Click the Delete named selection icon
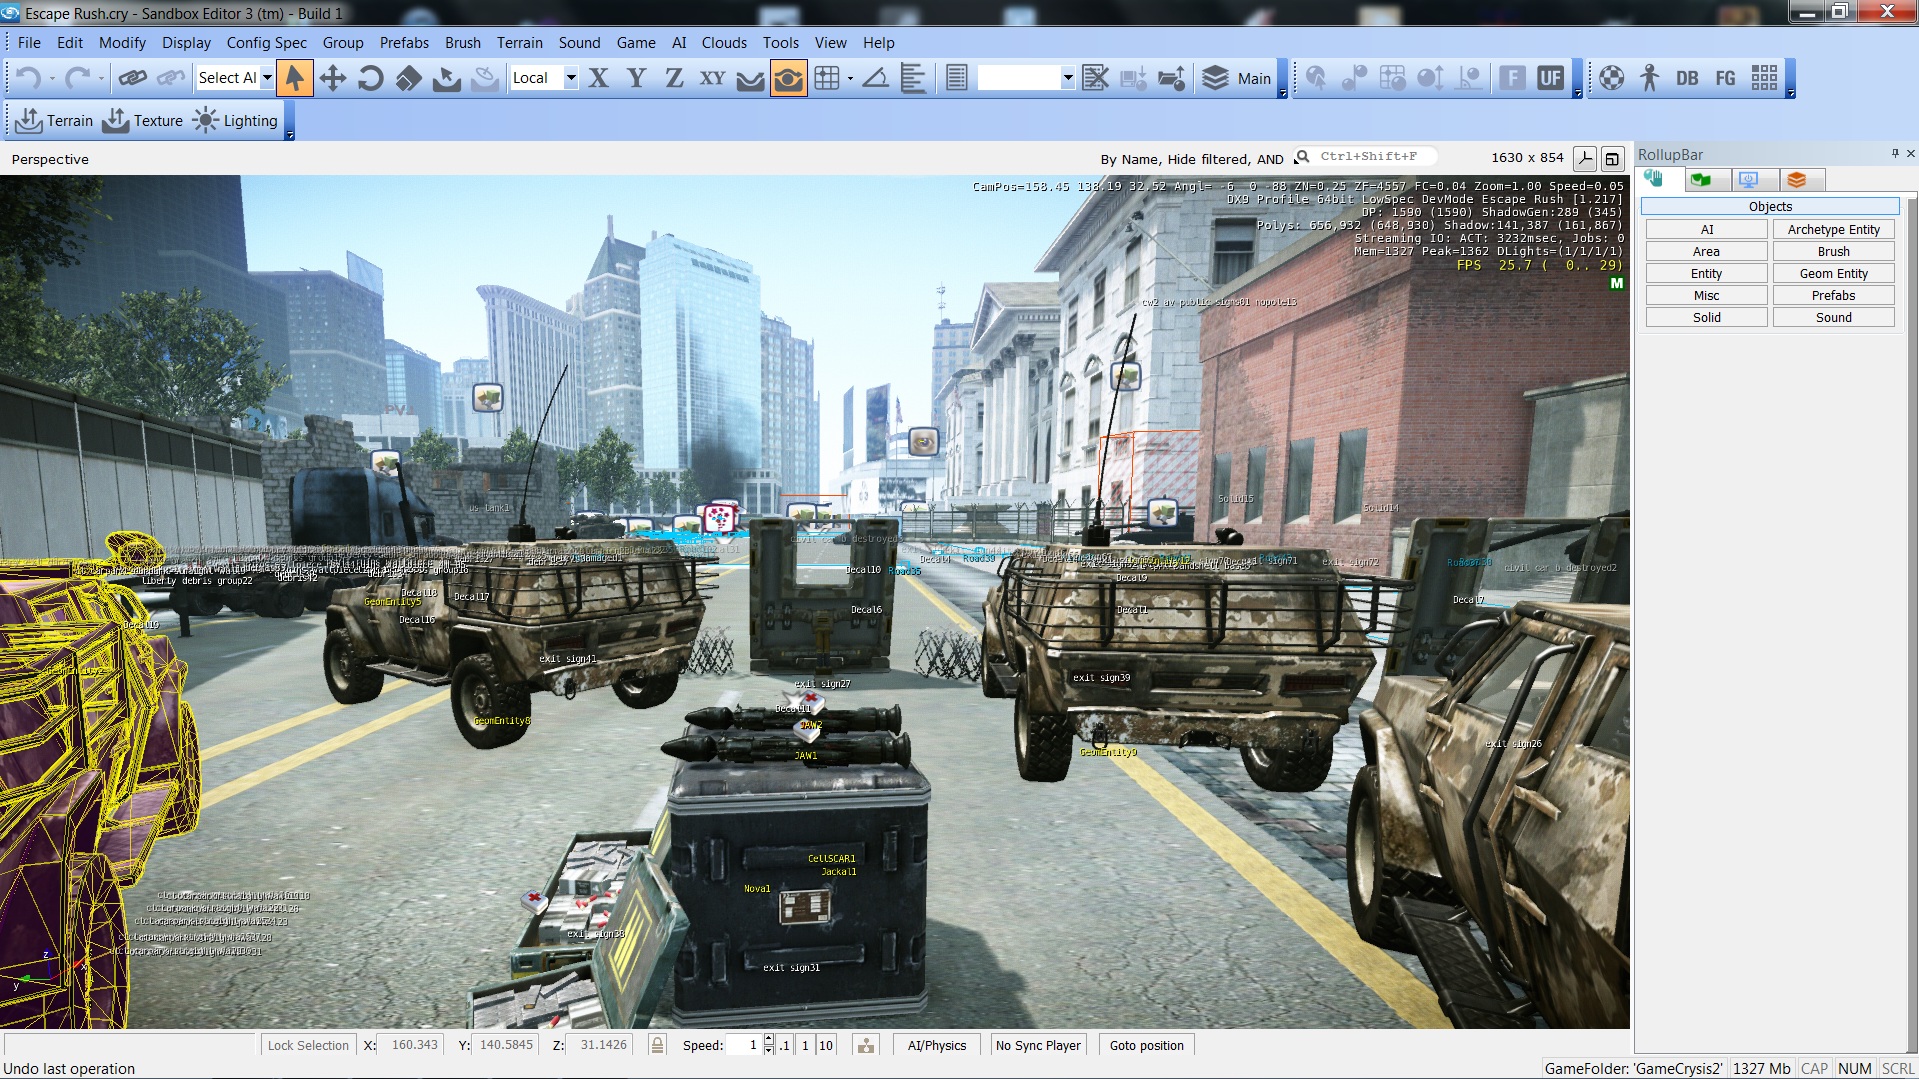Image resolution: width=1919 pixels, height=1079 pixels. pyautogui.click(x=1095, y=78)
